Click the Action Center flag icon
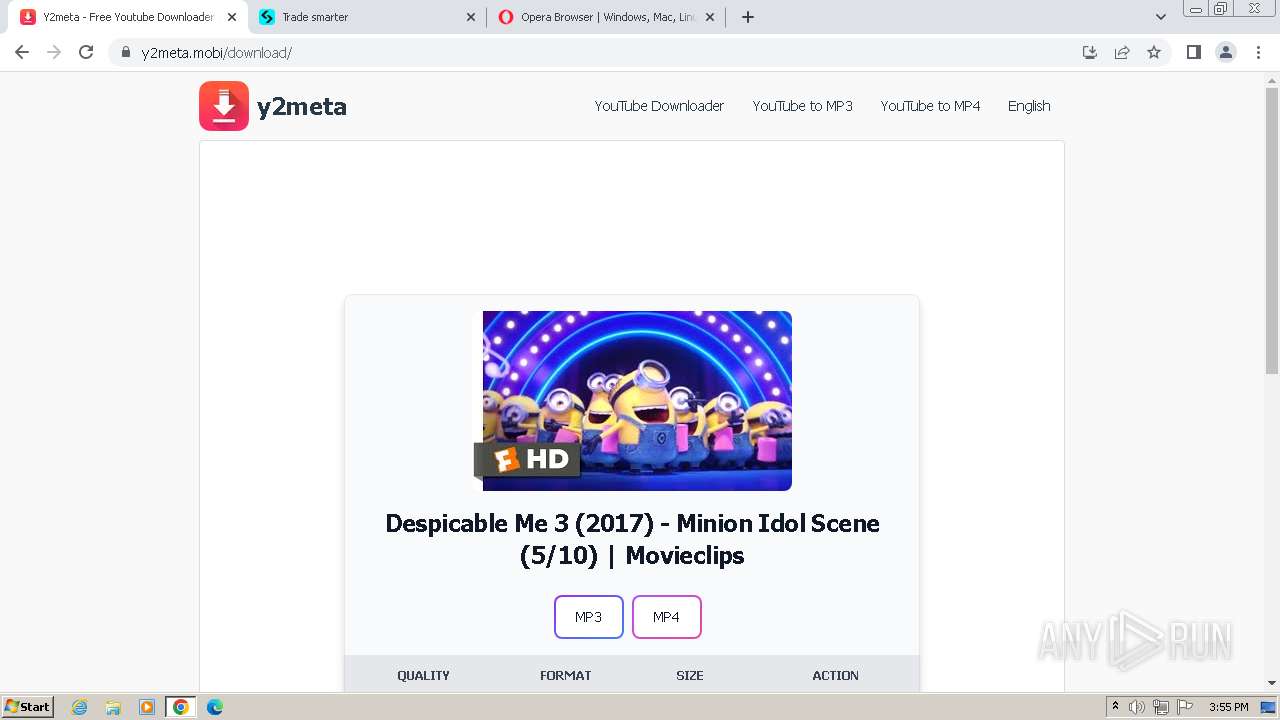The width and height of the screenshot is (1280, 720). click(1185, 707)
